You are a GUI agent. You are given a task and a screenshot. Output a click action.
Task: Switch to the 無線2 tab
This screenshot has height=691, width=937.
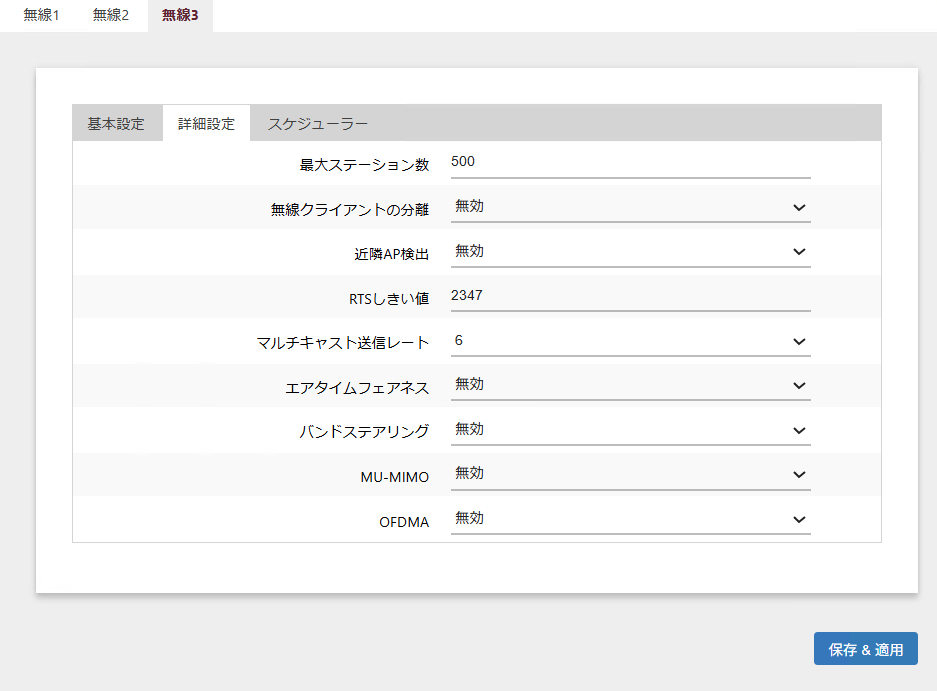click(x=111, y=16)
